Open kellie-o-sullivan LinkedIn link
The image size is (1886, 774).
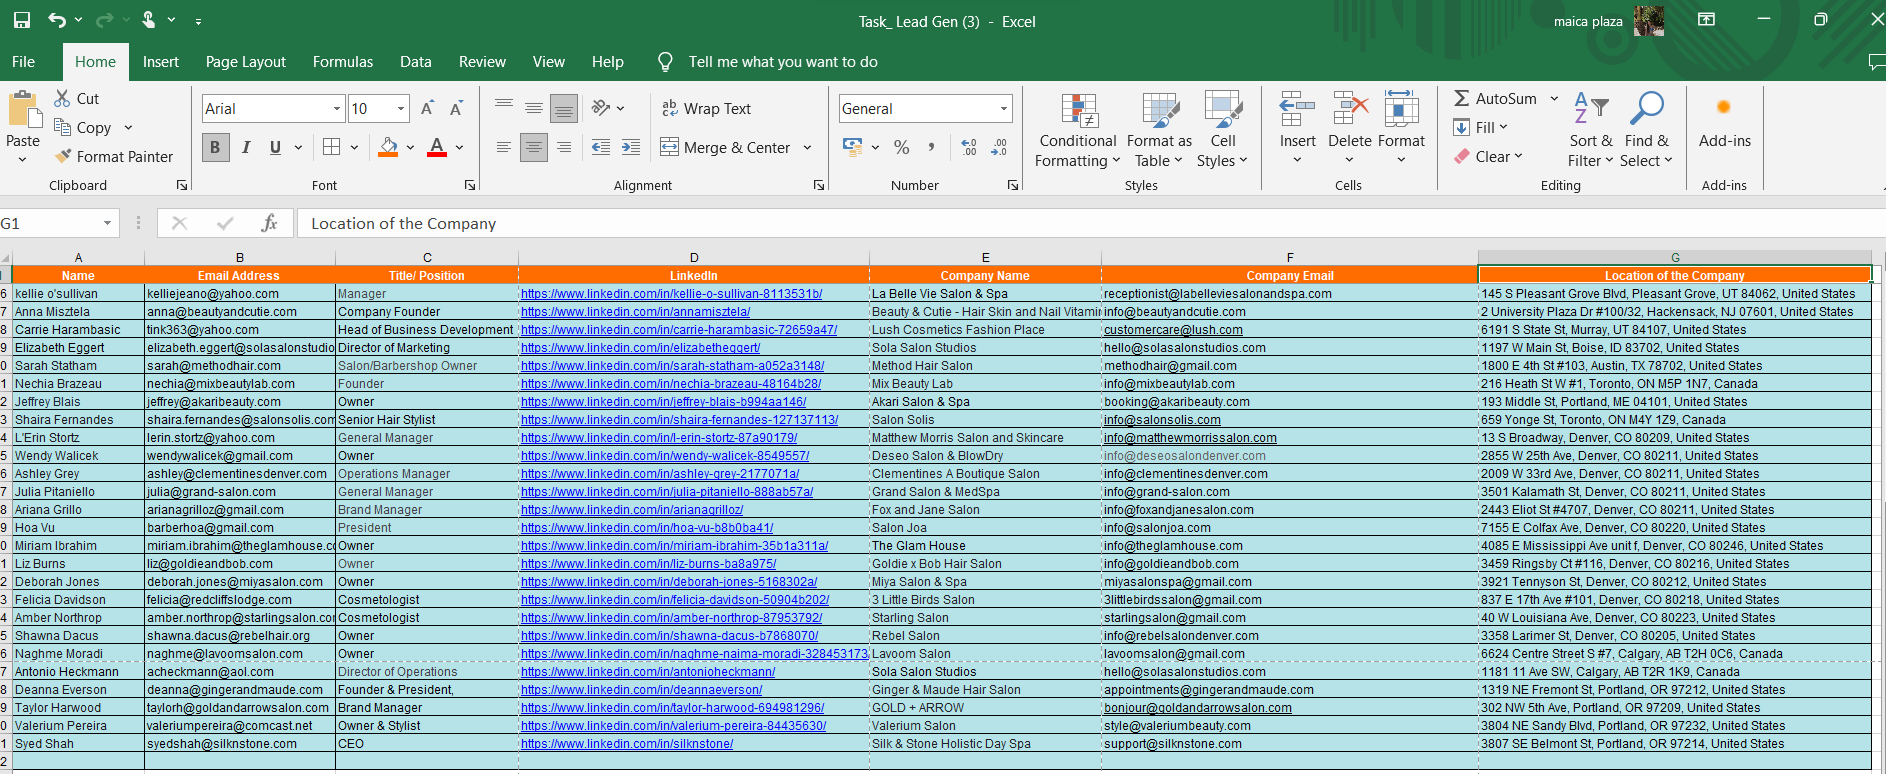pos(671,294)
